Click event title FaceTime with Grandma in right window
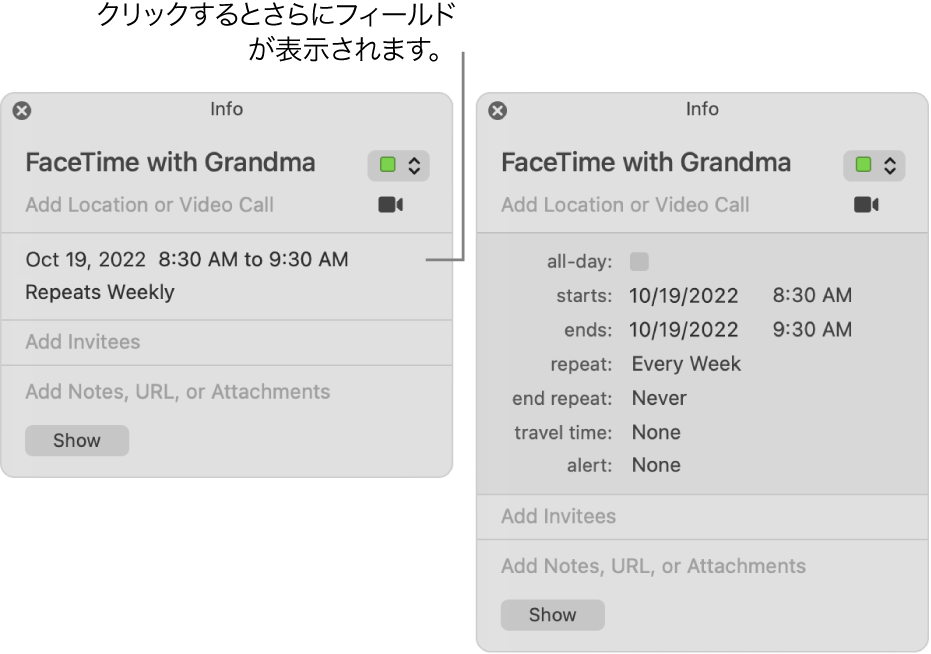 (x=646, y=163)
